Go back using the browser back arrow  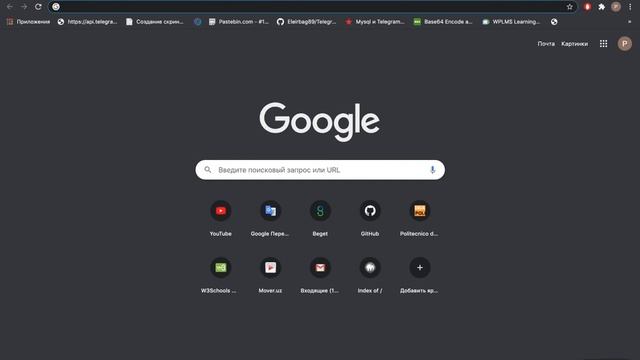10,7
